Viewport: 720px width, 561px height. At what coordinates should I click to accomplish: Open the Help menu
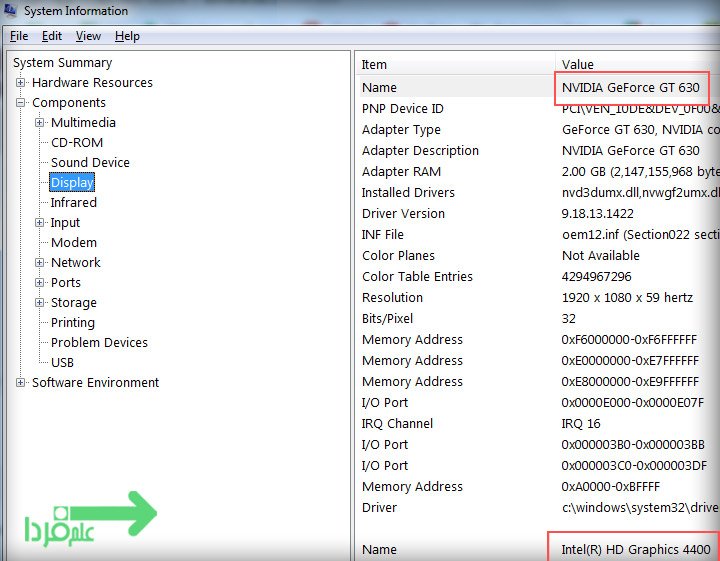pyautogui.click(x=127, y=36)
